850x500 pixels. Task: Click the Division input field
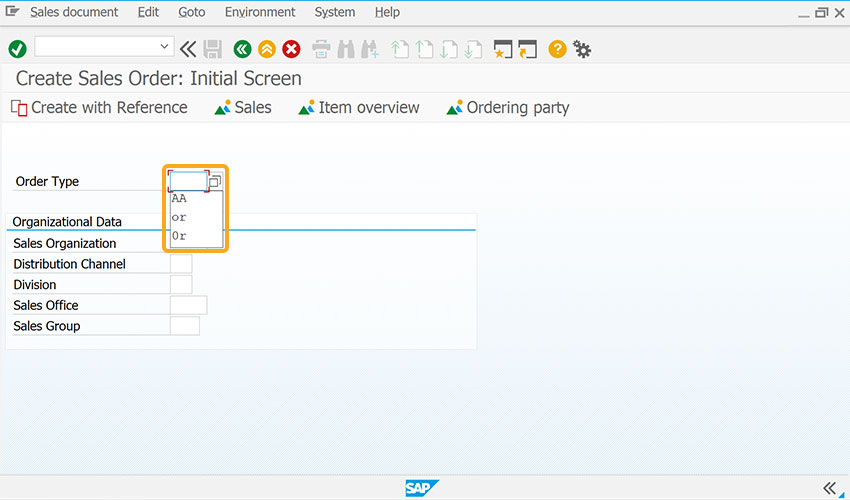pos(181,285)
